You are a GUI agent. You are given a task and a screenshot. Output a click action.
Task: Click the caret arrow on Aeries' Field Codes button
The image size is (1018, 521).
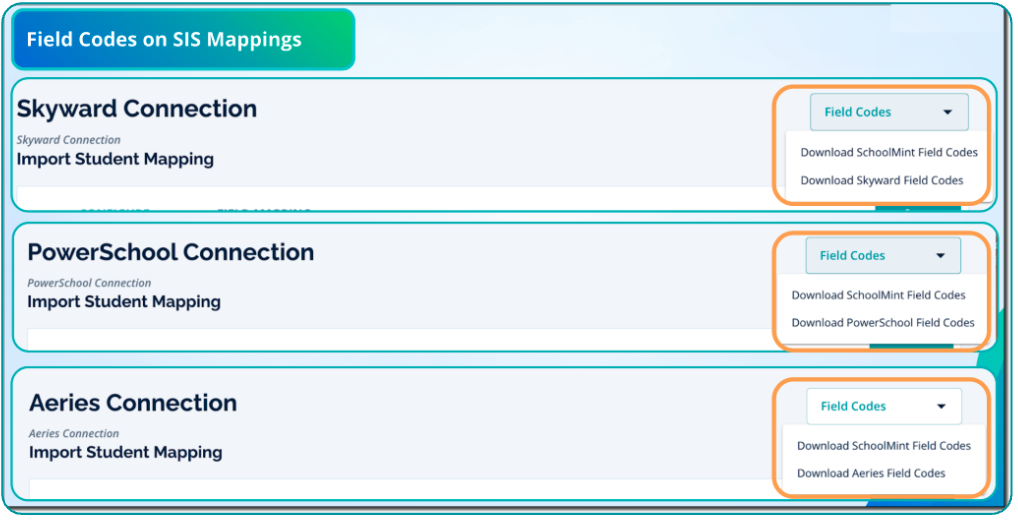(941, 407)
